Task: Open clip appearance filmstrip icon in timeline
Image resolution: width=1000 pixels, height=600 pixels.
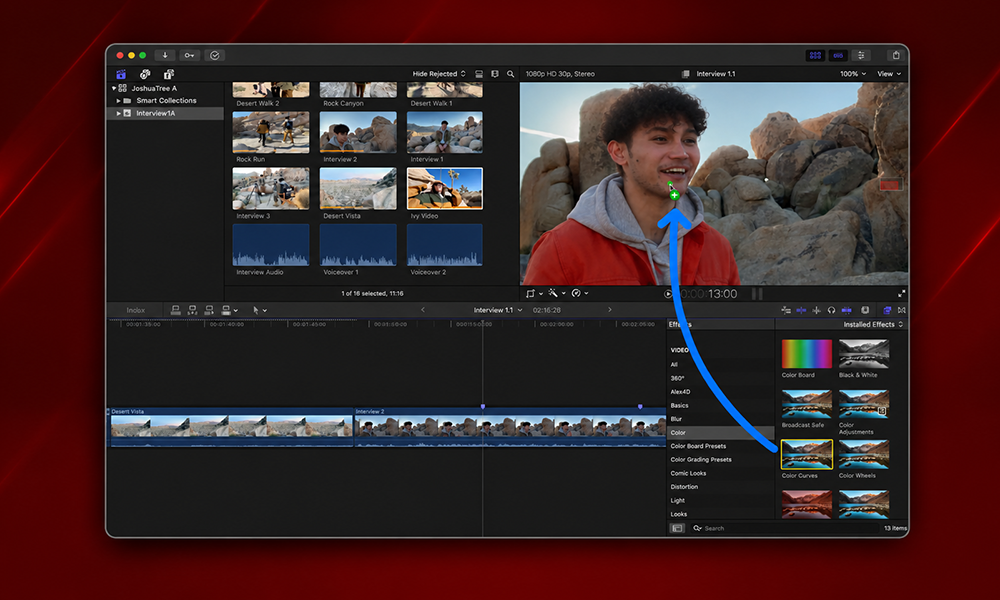Action: 865,311
